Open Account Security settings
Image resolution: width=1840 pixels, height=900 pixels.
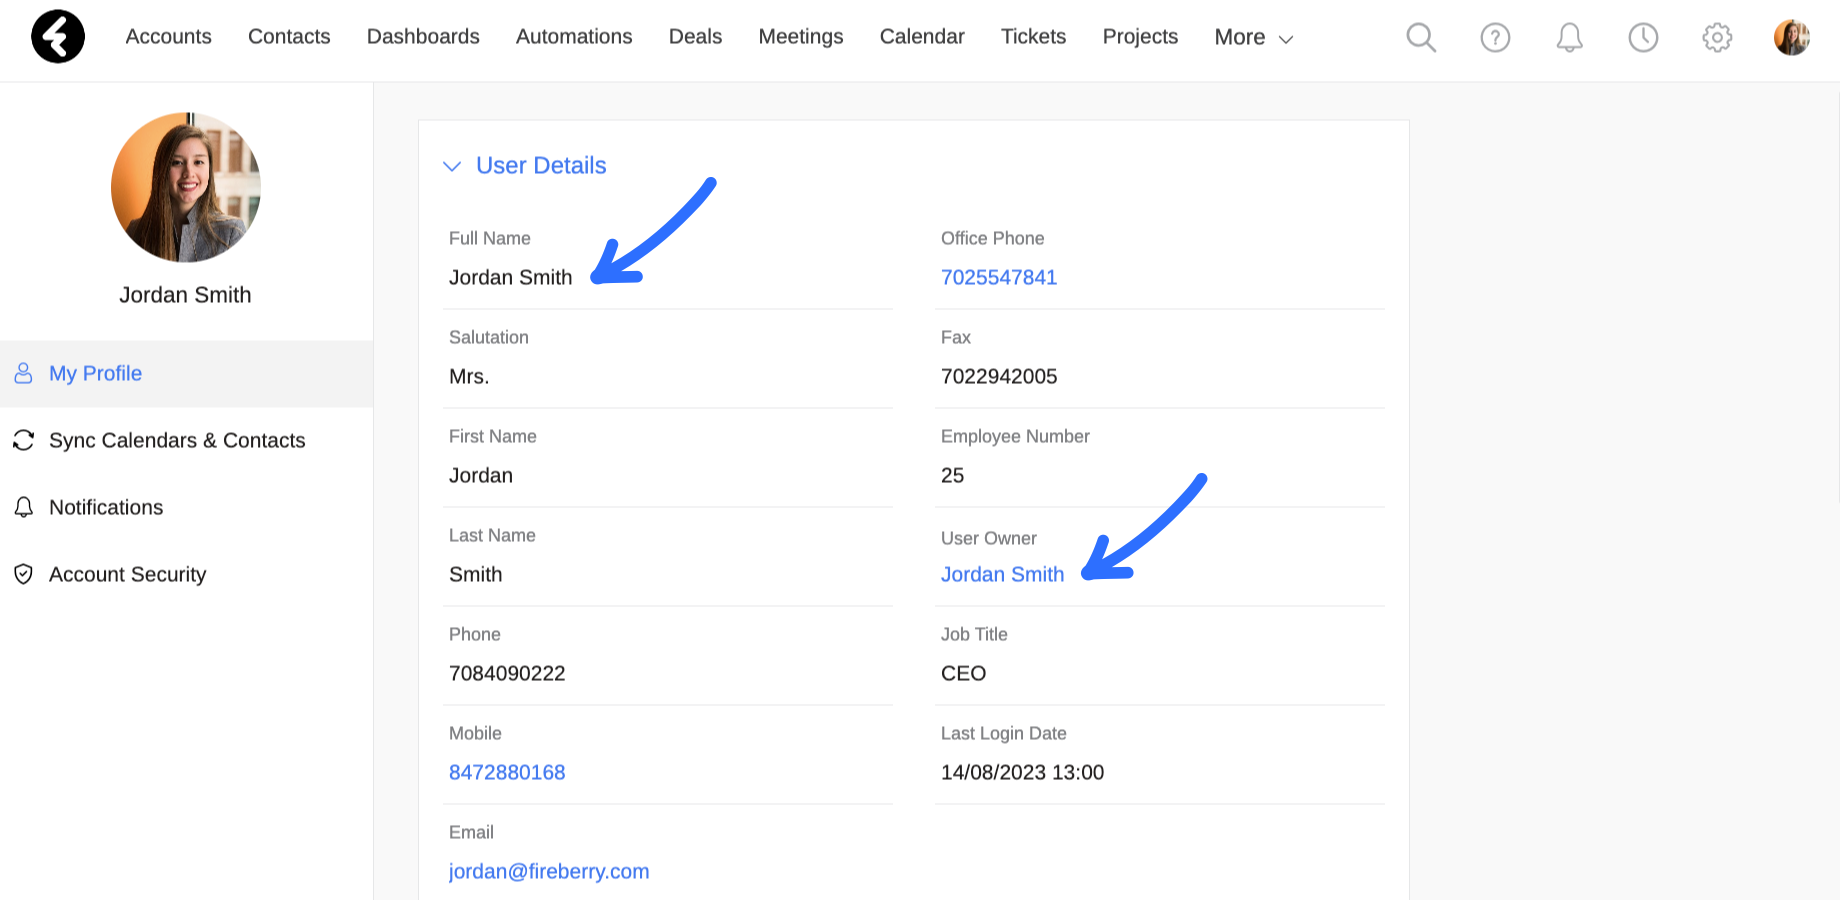pyautogui.click(x=186, y=574)
